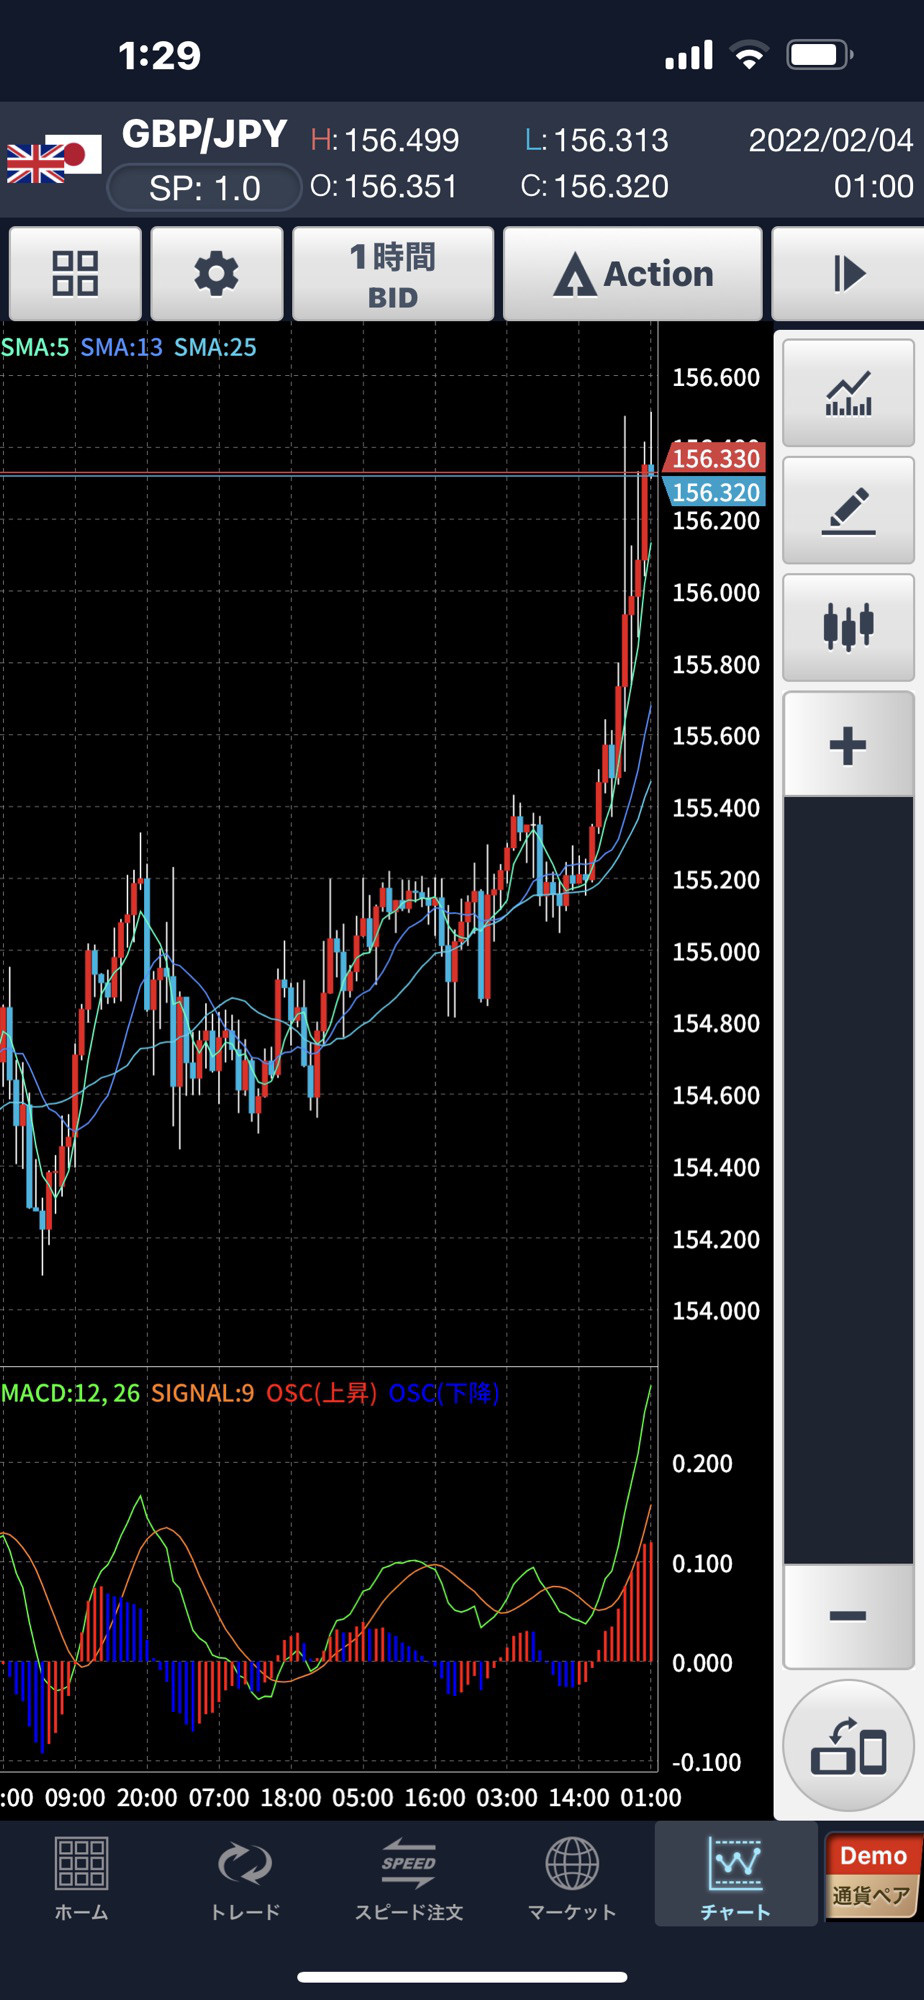The width and height of the screenshot is (924, 2000).
Task: Open the スピード注文 tab
Action: [x=409, y=1878]
